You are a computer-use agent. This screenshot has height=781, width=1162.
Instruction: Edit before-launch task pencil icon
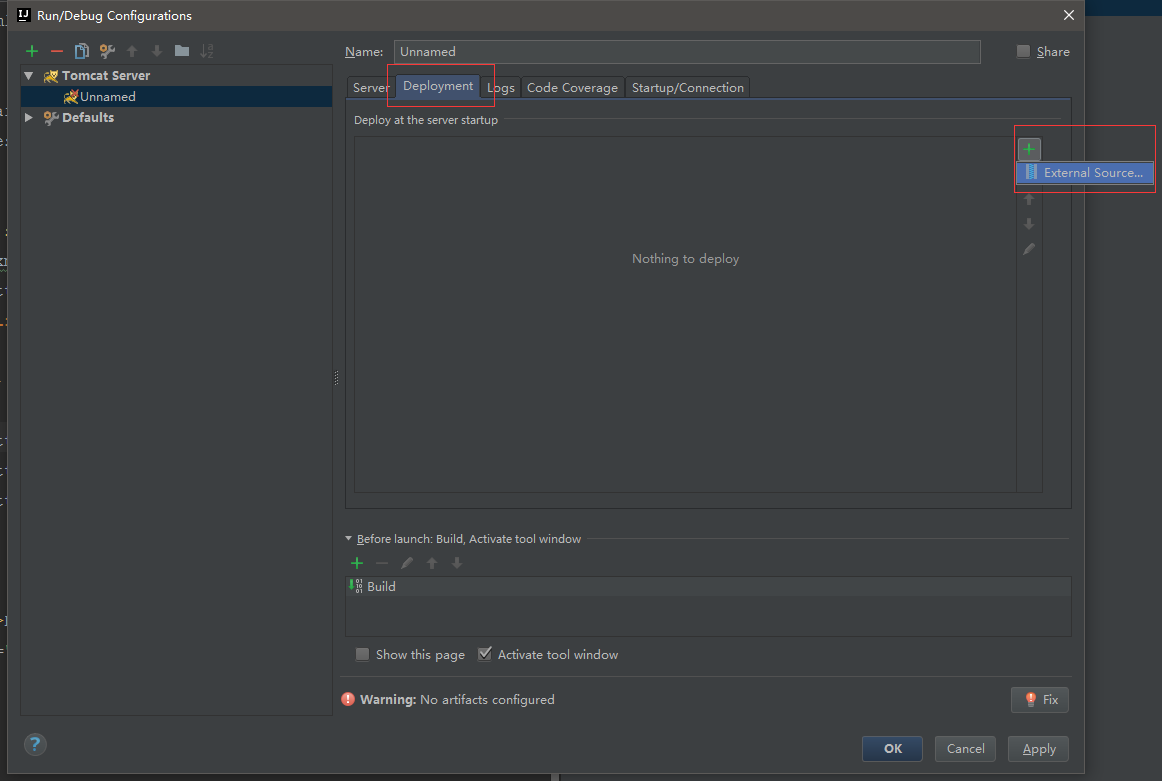[x=407, y=563]
